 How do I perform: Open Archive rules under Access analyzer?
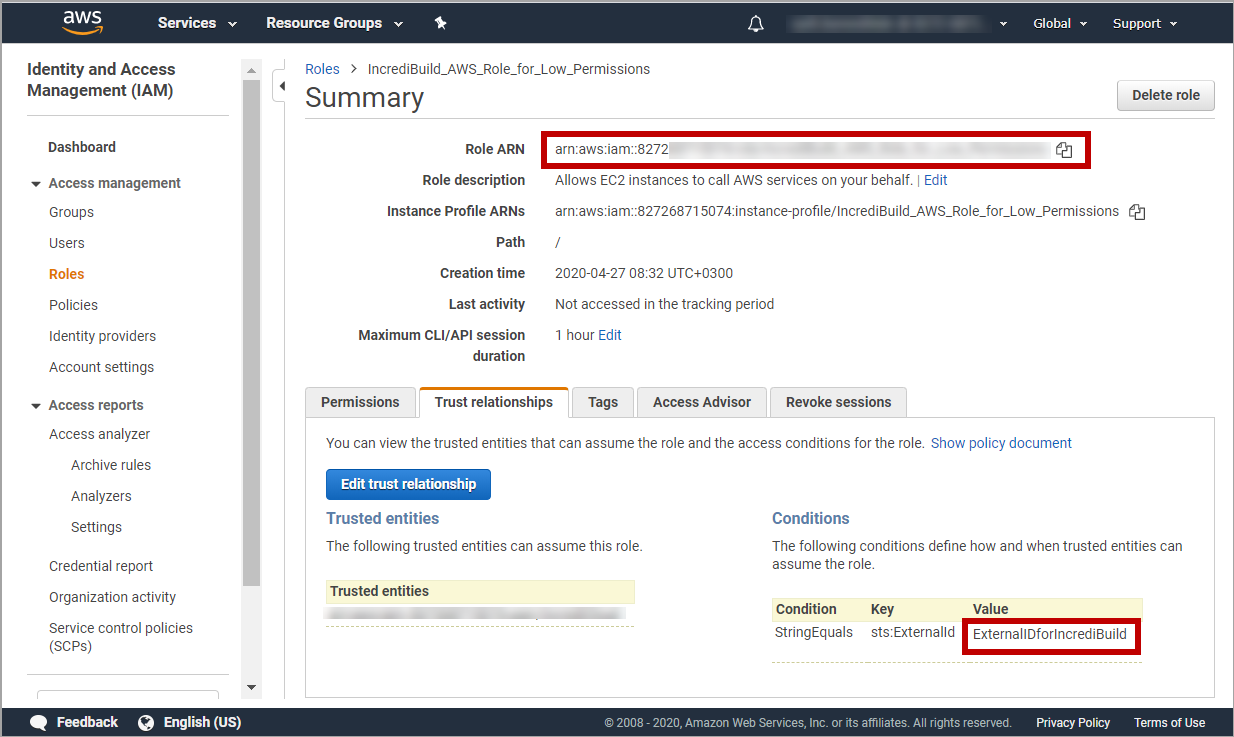(x=111, y=465)
